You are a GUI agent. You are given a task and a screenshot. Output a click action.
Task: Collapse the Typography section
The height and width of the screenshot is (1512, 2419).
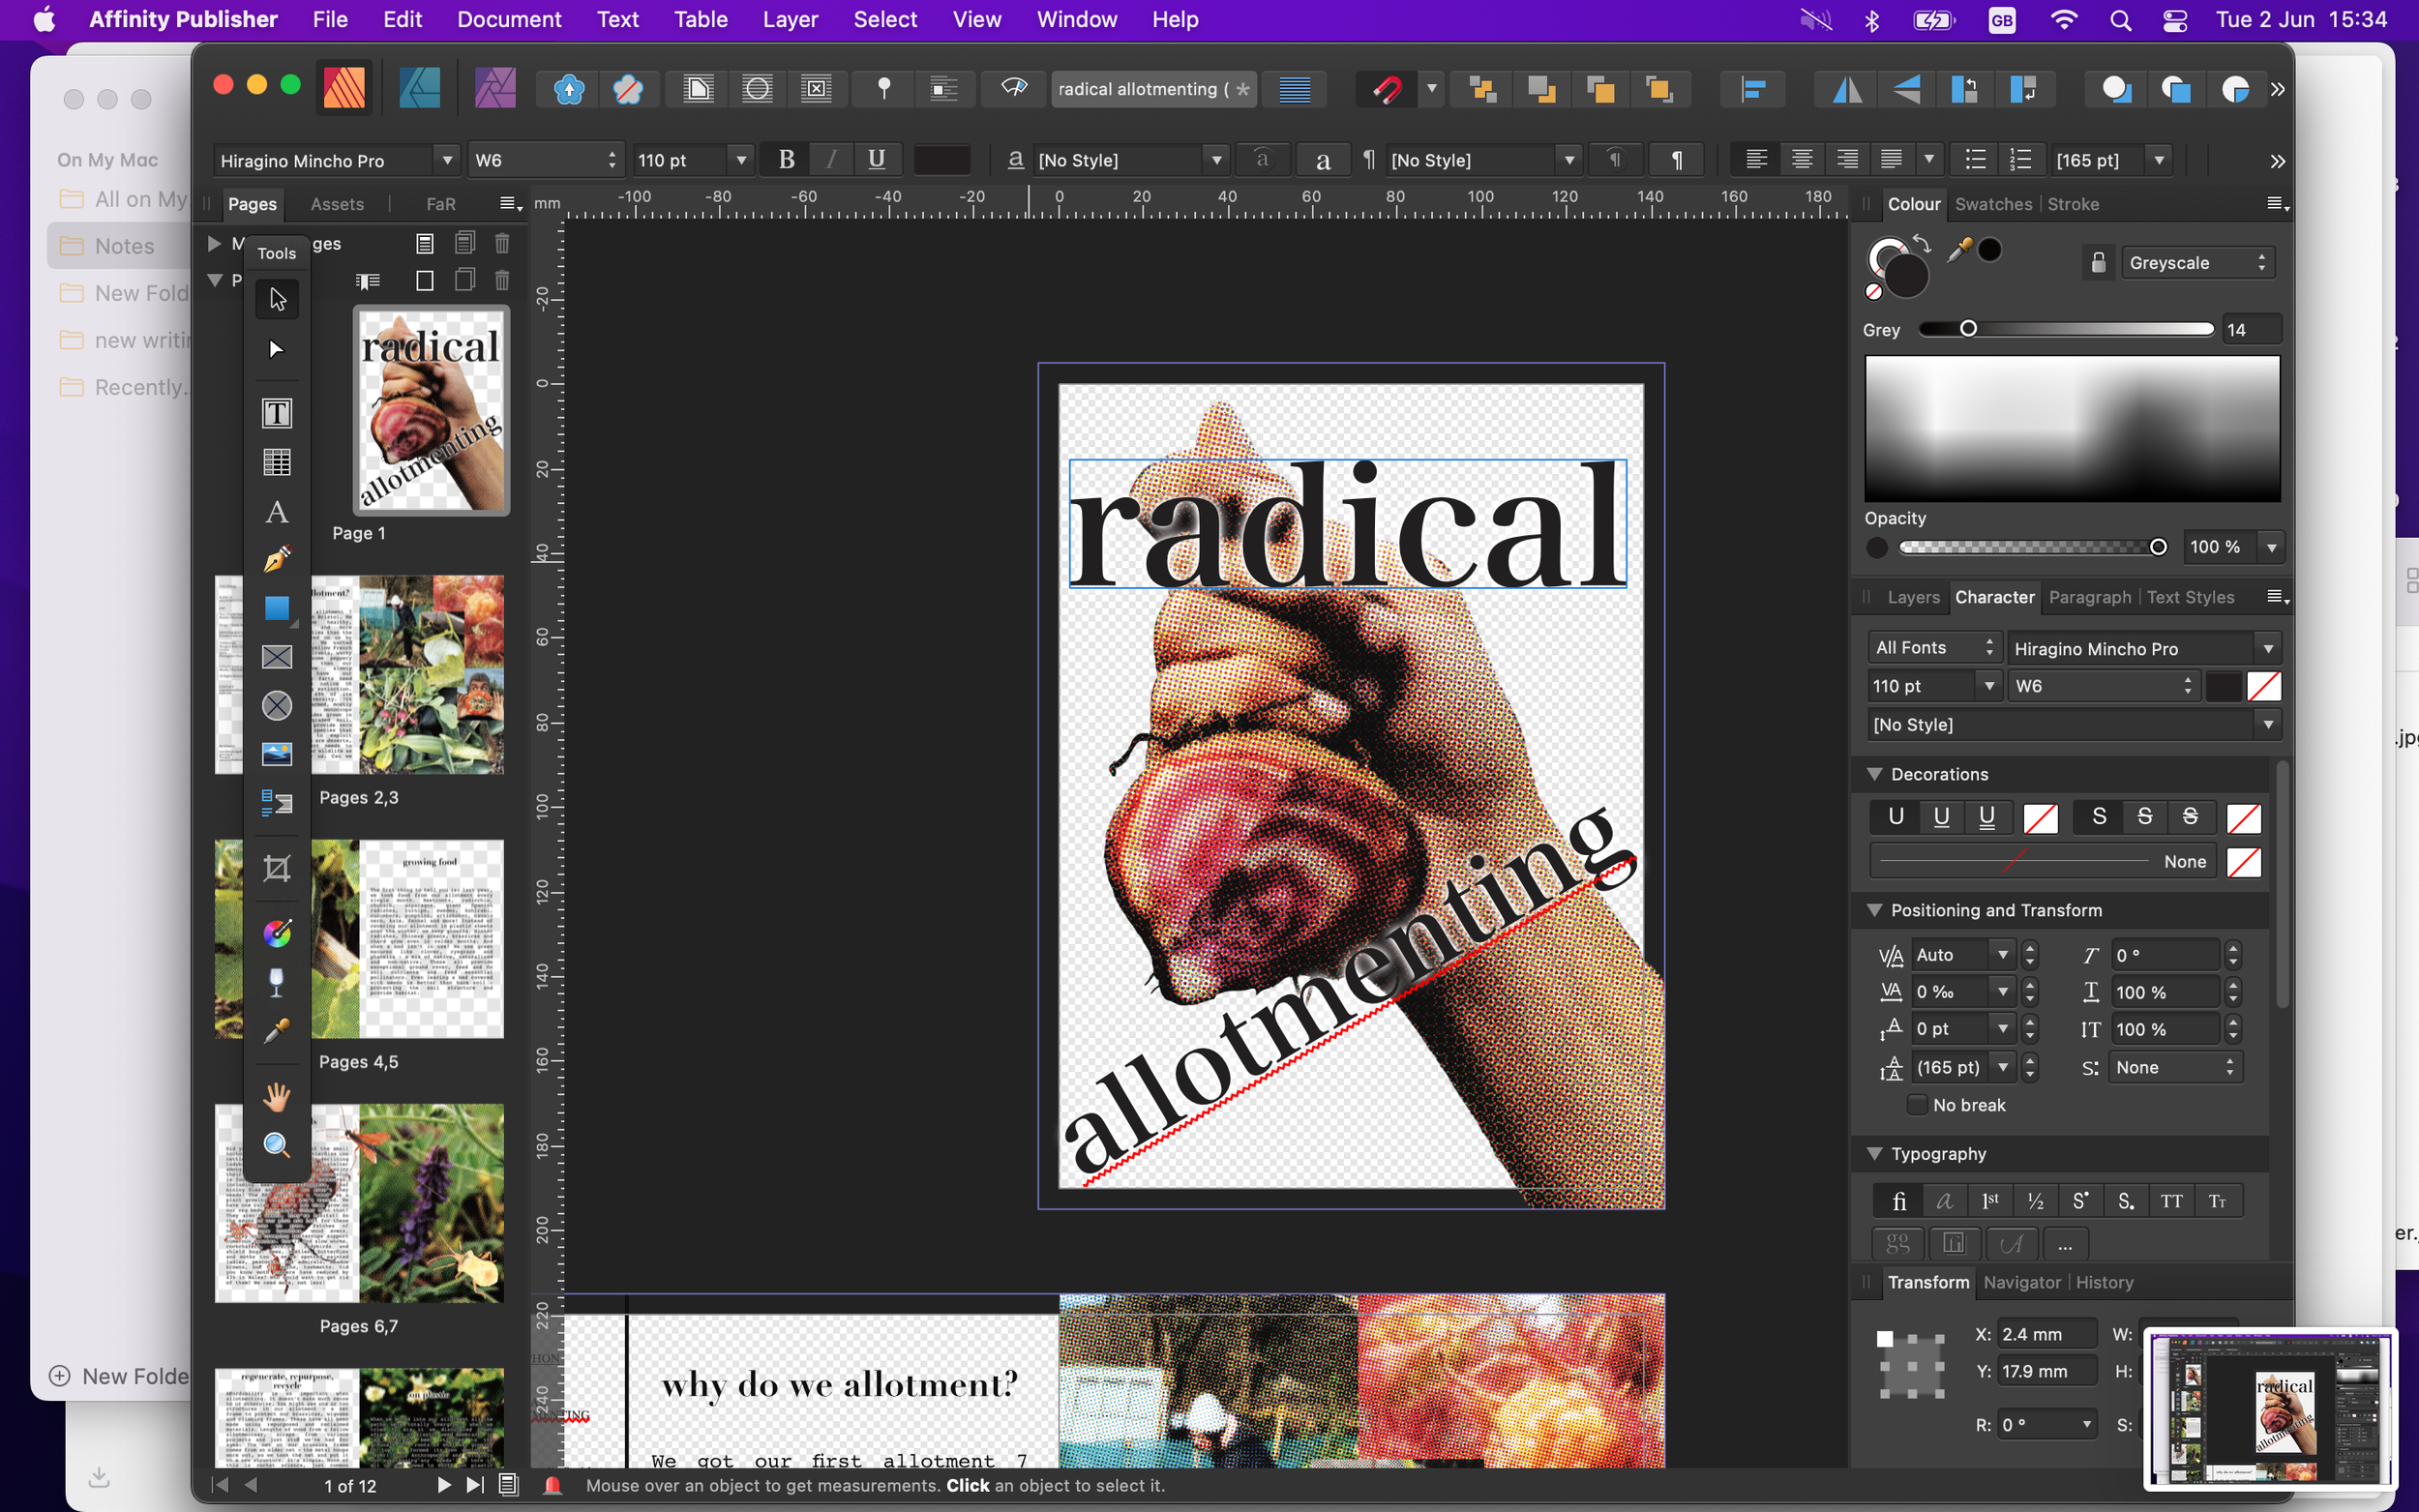(1874, 1153)
